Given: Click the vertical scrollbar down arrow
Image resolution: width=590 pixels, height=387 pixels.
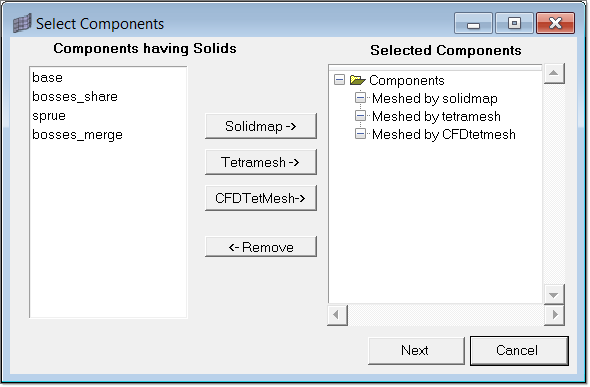Looking at the screenshot, I should coord(553,294).
